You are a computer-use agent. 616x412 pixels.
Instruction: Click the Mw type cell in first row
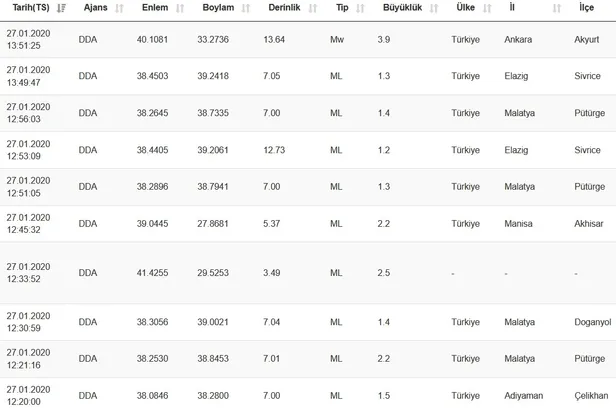point(337,39)
